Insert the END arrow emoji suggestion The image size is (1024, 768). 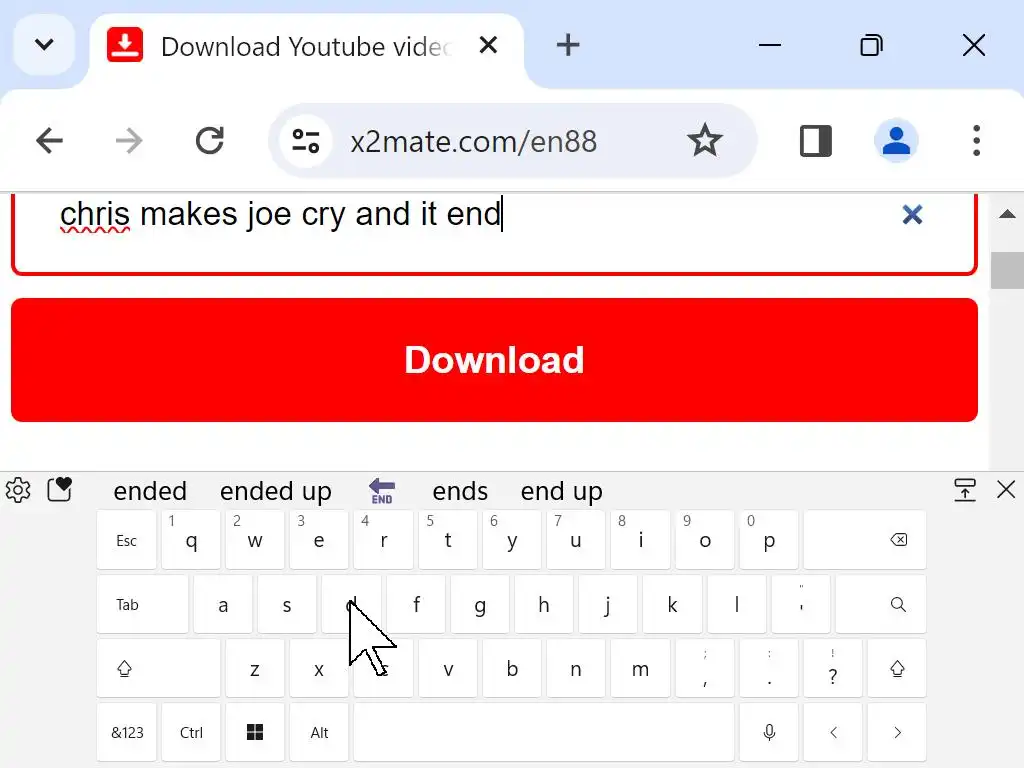(x=382, y=491)
